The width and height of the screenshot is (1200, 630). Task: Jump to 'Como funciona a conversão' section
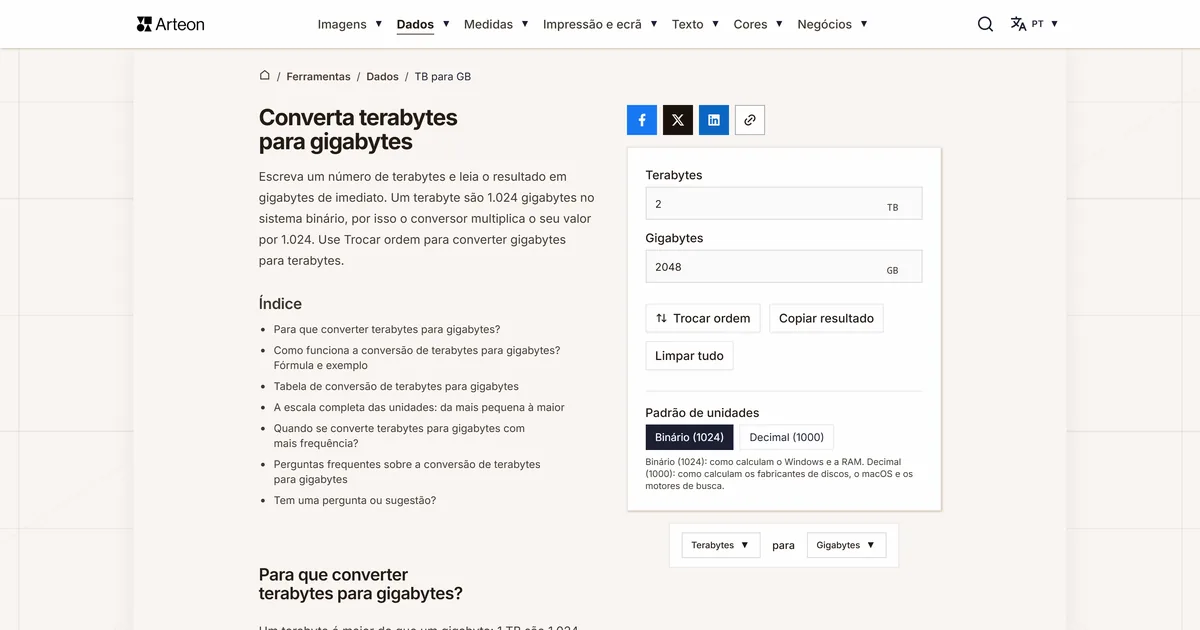pyautogui.click(x=417, y=358)
